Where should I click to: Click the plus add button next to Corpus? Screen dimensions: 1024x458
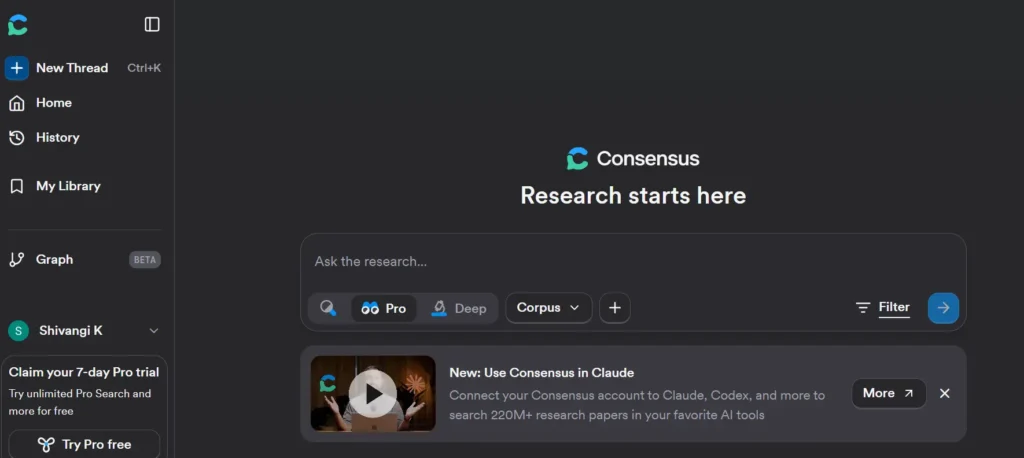[615, 308]
